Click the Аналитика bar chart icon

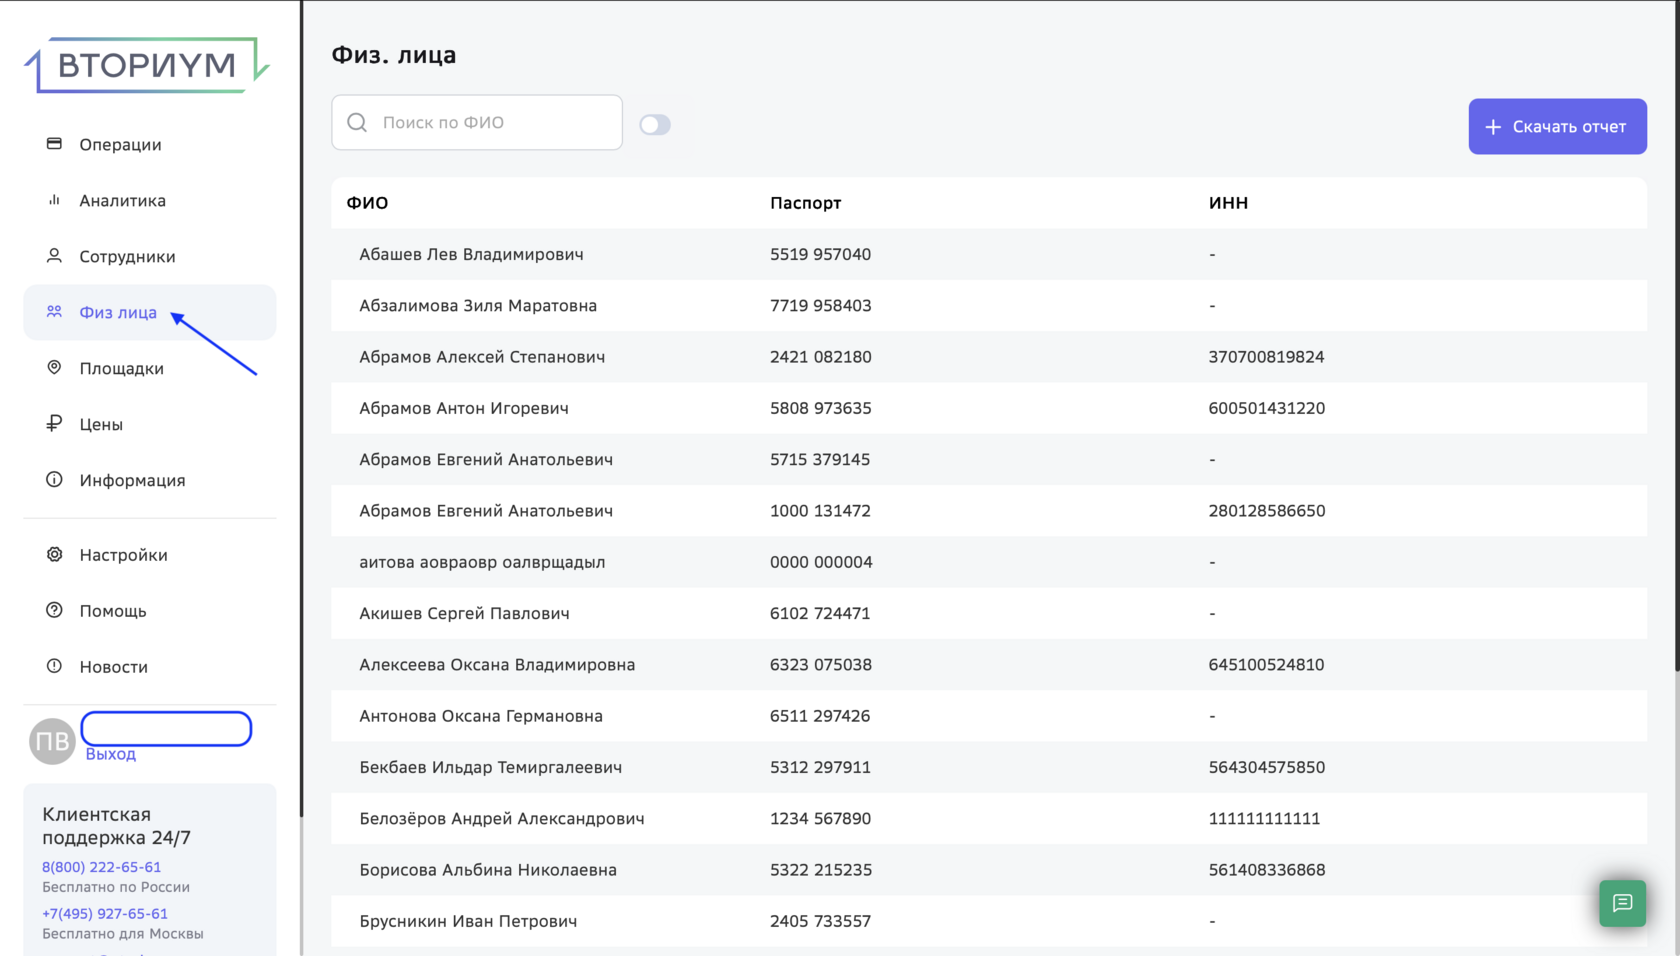coord(54,200)
